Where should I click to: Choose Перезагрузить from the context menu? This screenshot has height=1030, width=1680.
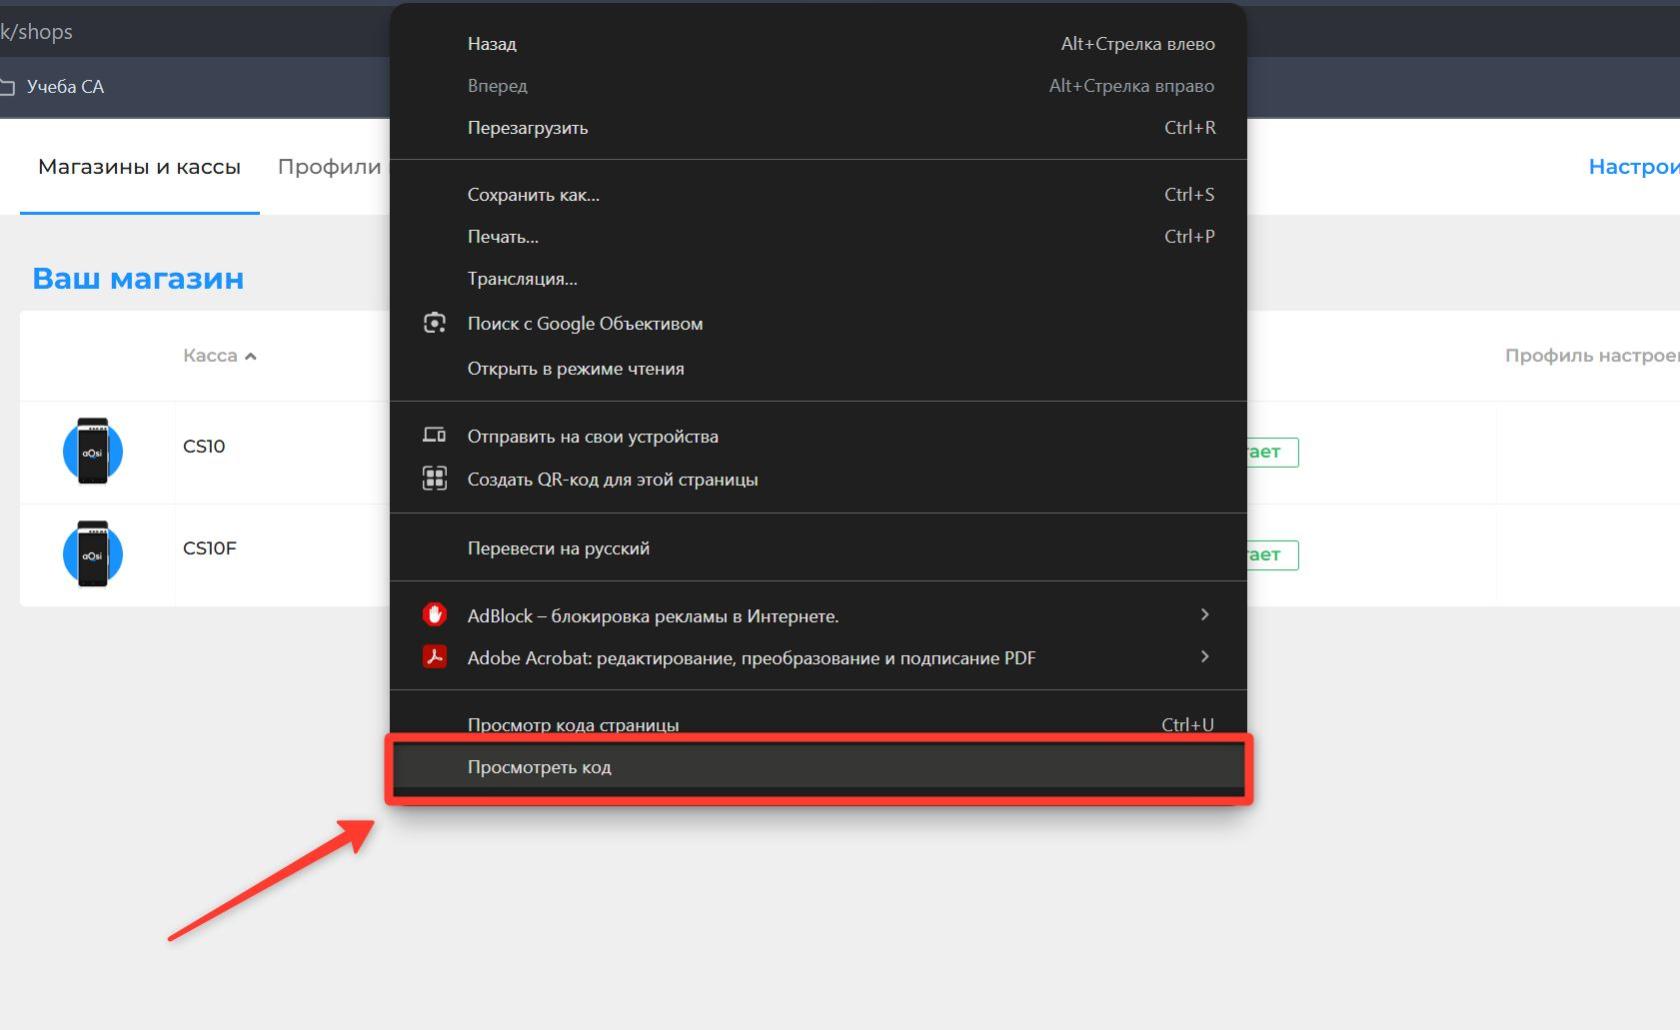[527, 128]
